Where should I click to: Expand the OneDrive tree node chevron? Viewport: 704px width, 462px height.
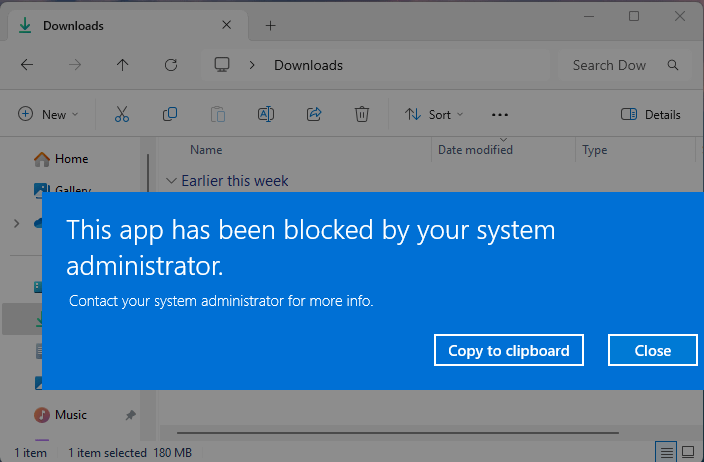[17, 223]
